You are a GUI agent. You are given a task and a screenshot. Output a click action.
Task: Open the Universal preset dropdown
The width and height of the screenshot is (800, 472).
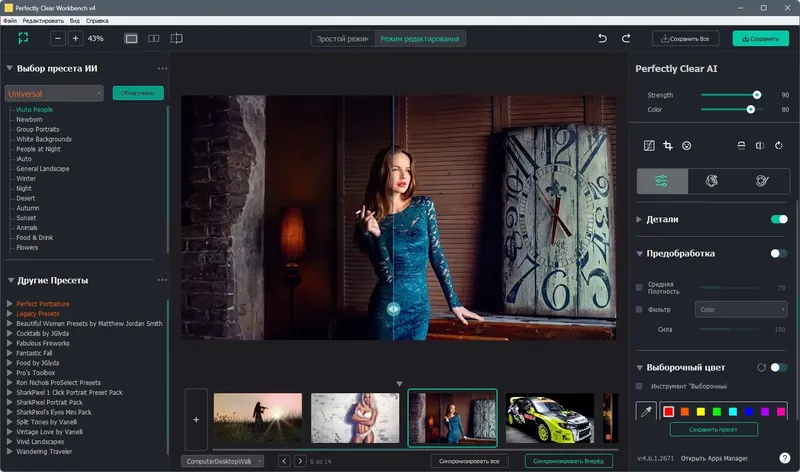coord(55,93)
